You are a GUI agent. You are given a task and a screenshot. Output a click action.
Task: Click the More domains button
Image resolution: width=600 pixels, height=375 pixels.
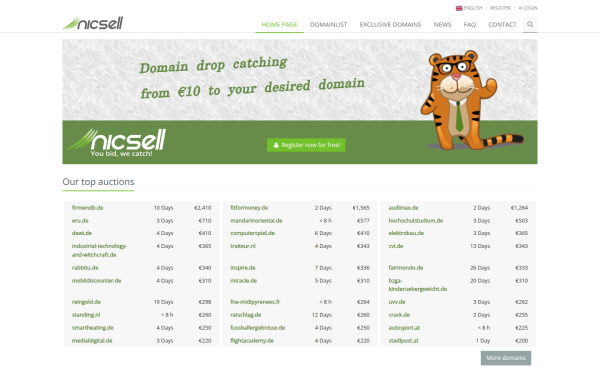506,358
